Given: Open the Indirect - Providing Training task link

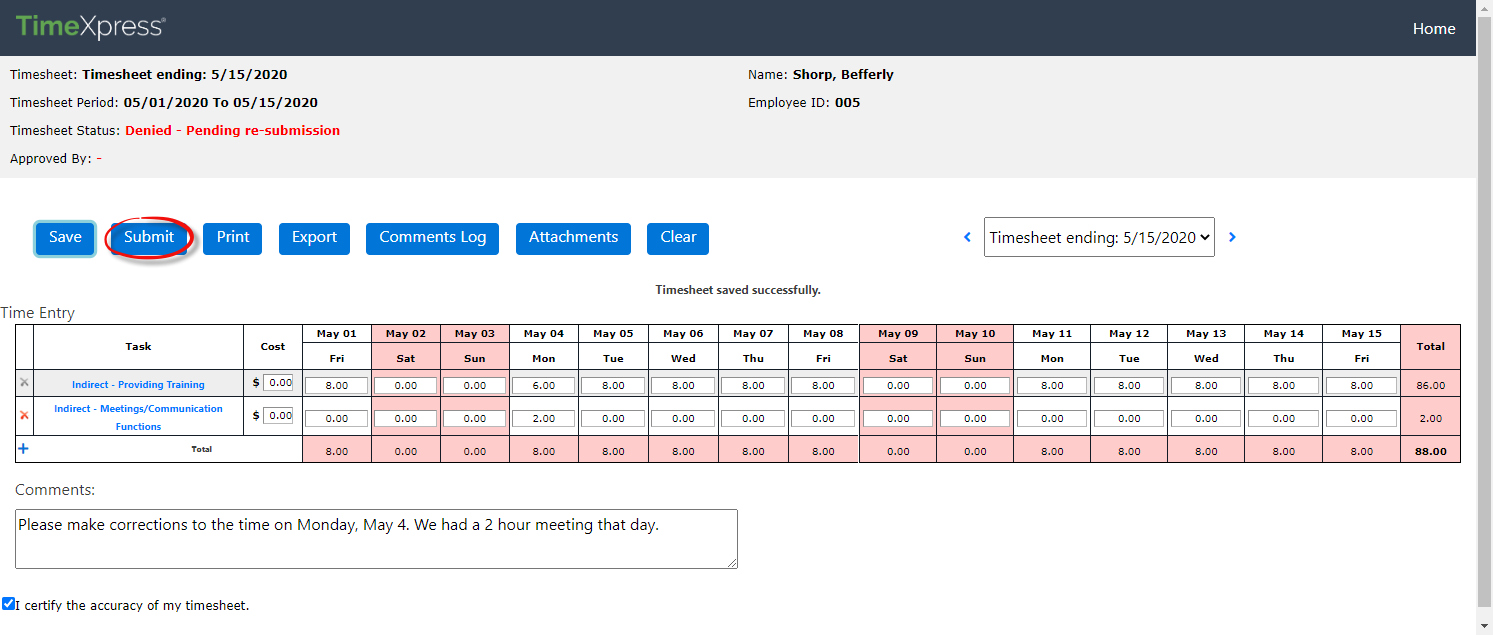Looking at the screenshot, I should (137, 384).
